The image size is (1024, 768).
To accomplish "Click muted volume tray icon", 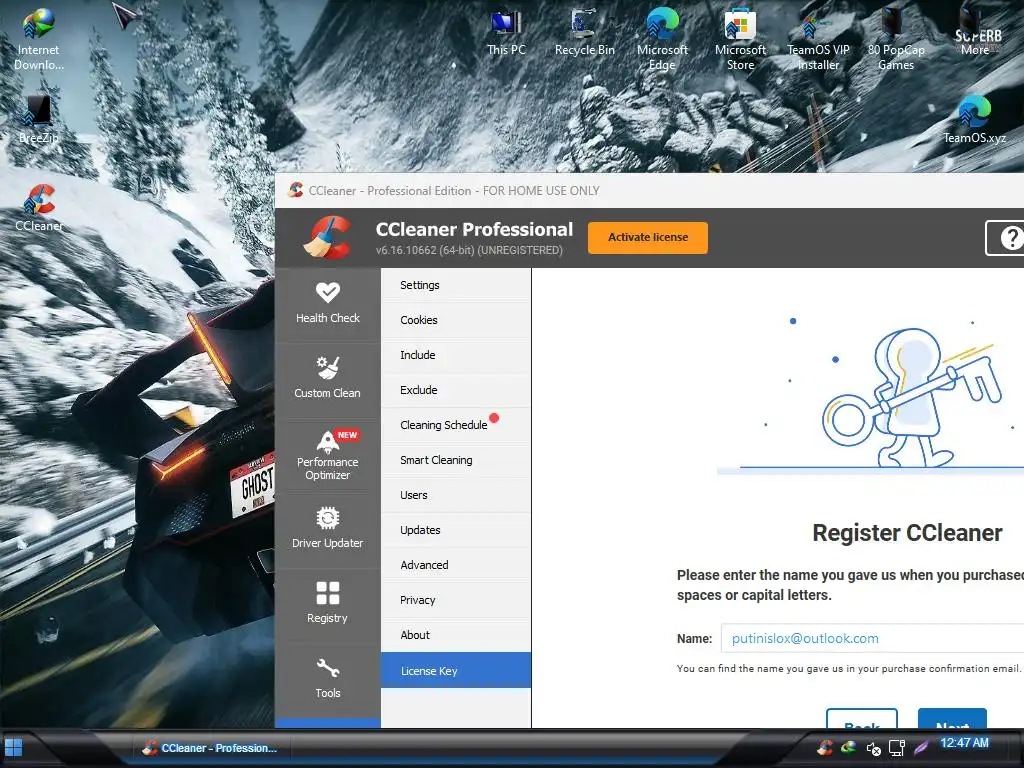I will pos(873,748).
